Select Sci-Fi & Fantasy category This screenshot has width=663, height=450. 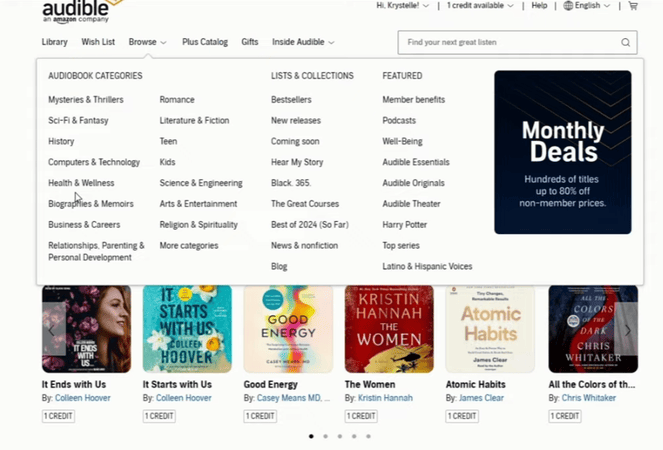(78, 121)
